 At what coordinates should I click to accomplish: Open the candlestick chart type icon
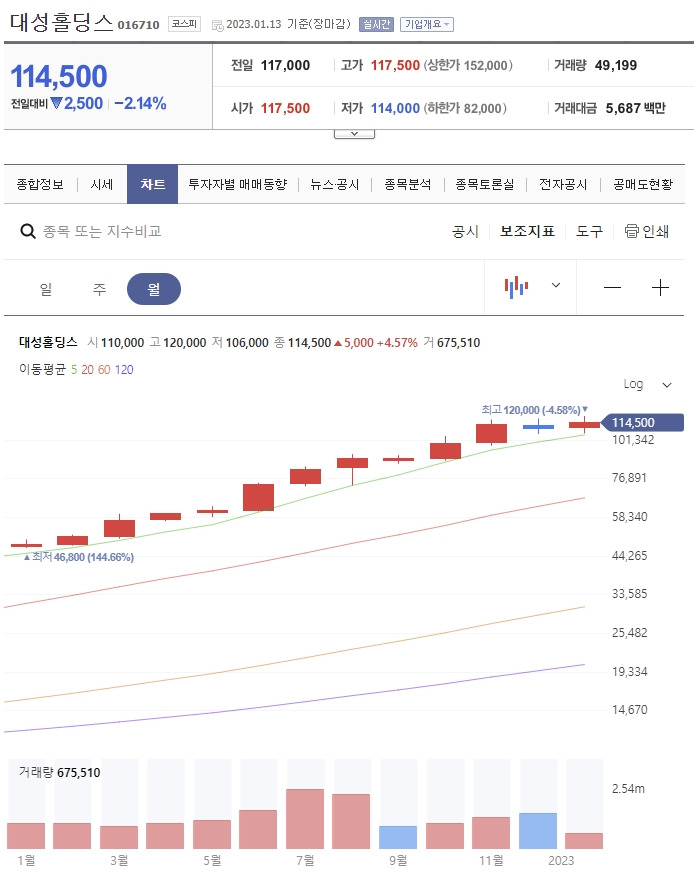coord(516,287)
